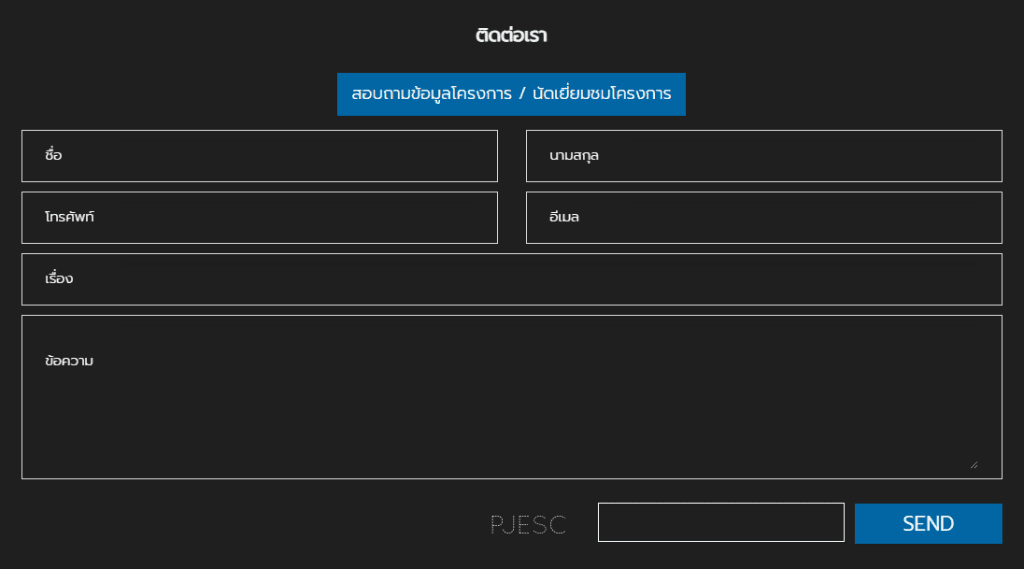Click inside the ข้อความ message textarea
Viewport: 1024px width, 569px height.
[511, 410]
